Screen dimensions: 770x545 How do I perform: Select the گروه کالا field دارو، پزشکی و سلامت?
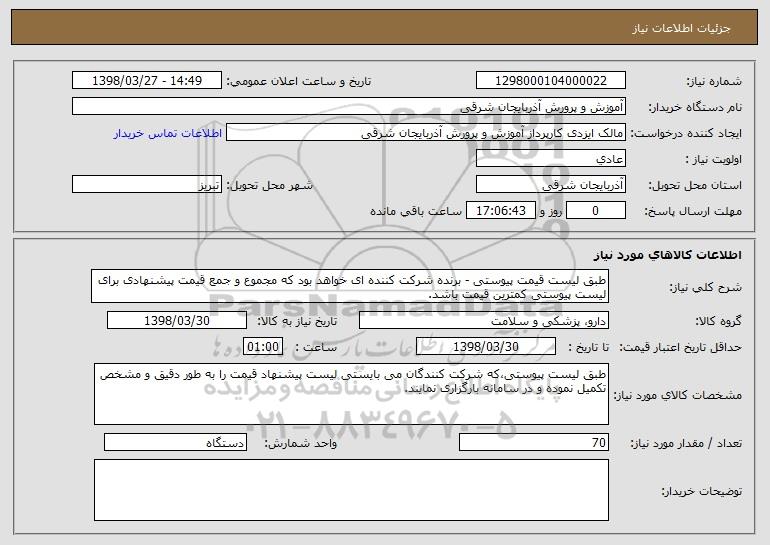[484, 321]
